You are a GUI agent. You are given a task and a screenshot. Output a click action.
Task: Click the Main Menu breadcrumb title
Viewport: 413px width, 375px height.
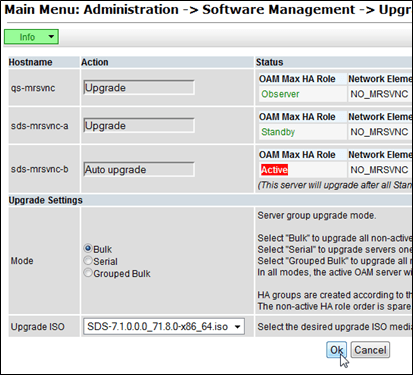[208, 9]
